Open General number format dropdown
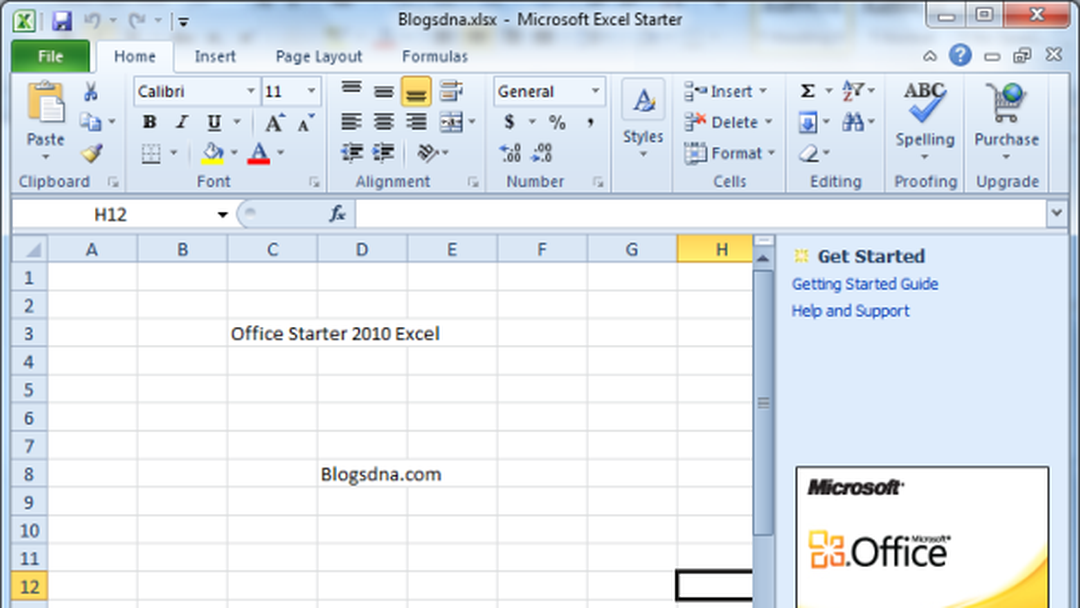This screenshot has width=1080, height=608. (x=595, y=91)
